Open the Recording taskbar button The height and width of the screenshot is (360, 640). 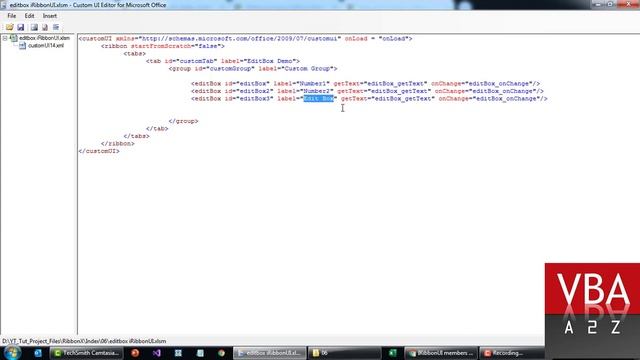click(x=511, y=353)
